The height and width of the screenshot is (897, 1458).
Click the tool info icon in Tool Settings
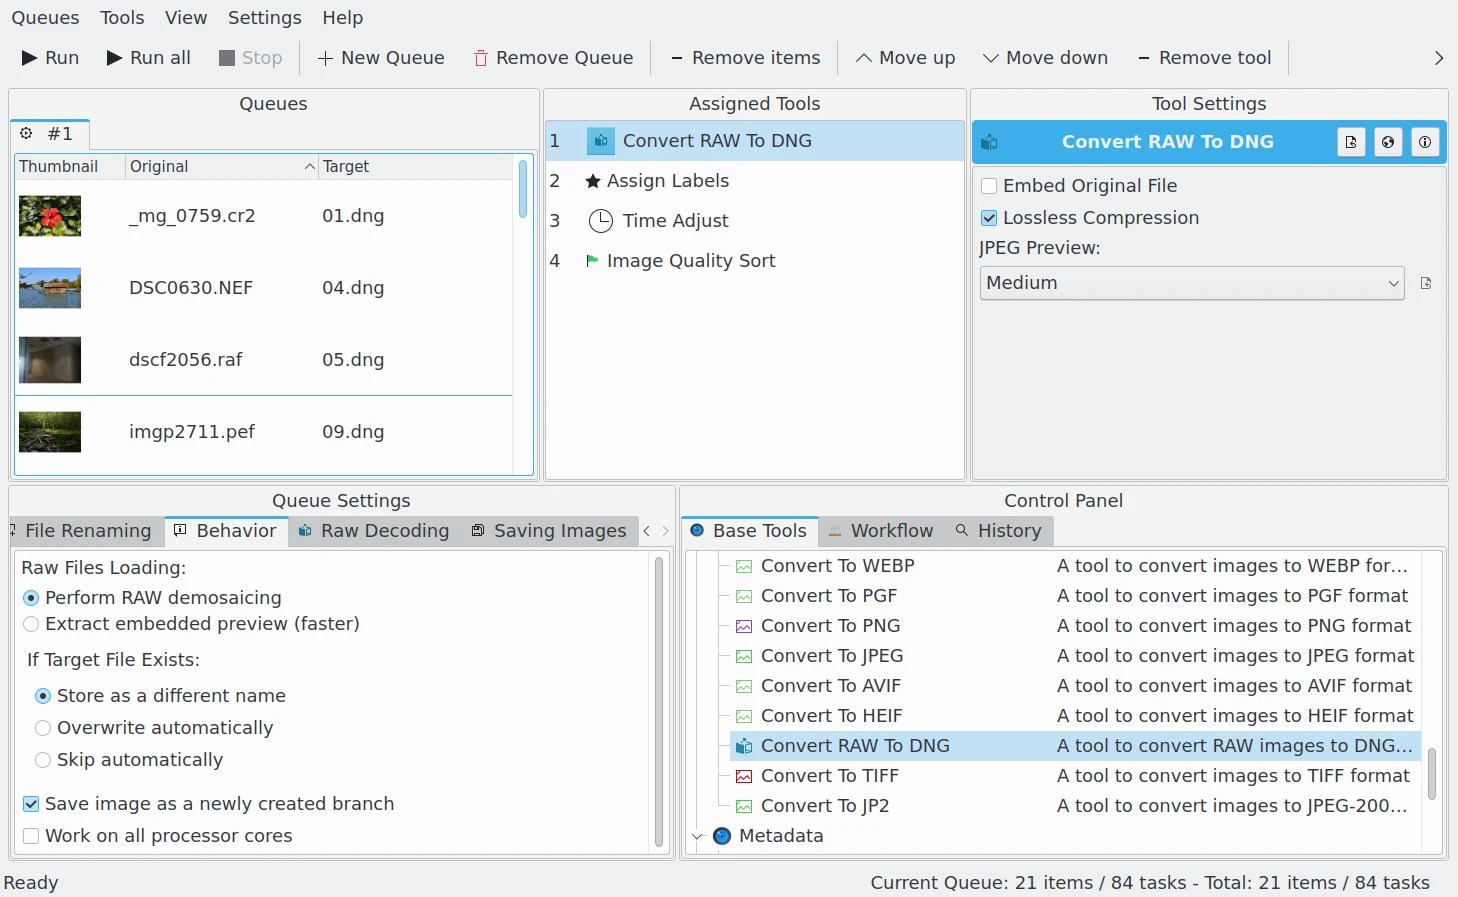[1425, 141]
